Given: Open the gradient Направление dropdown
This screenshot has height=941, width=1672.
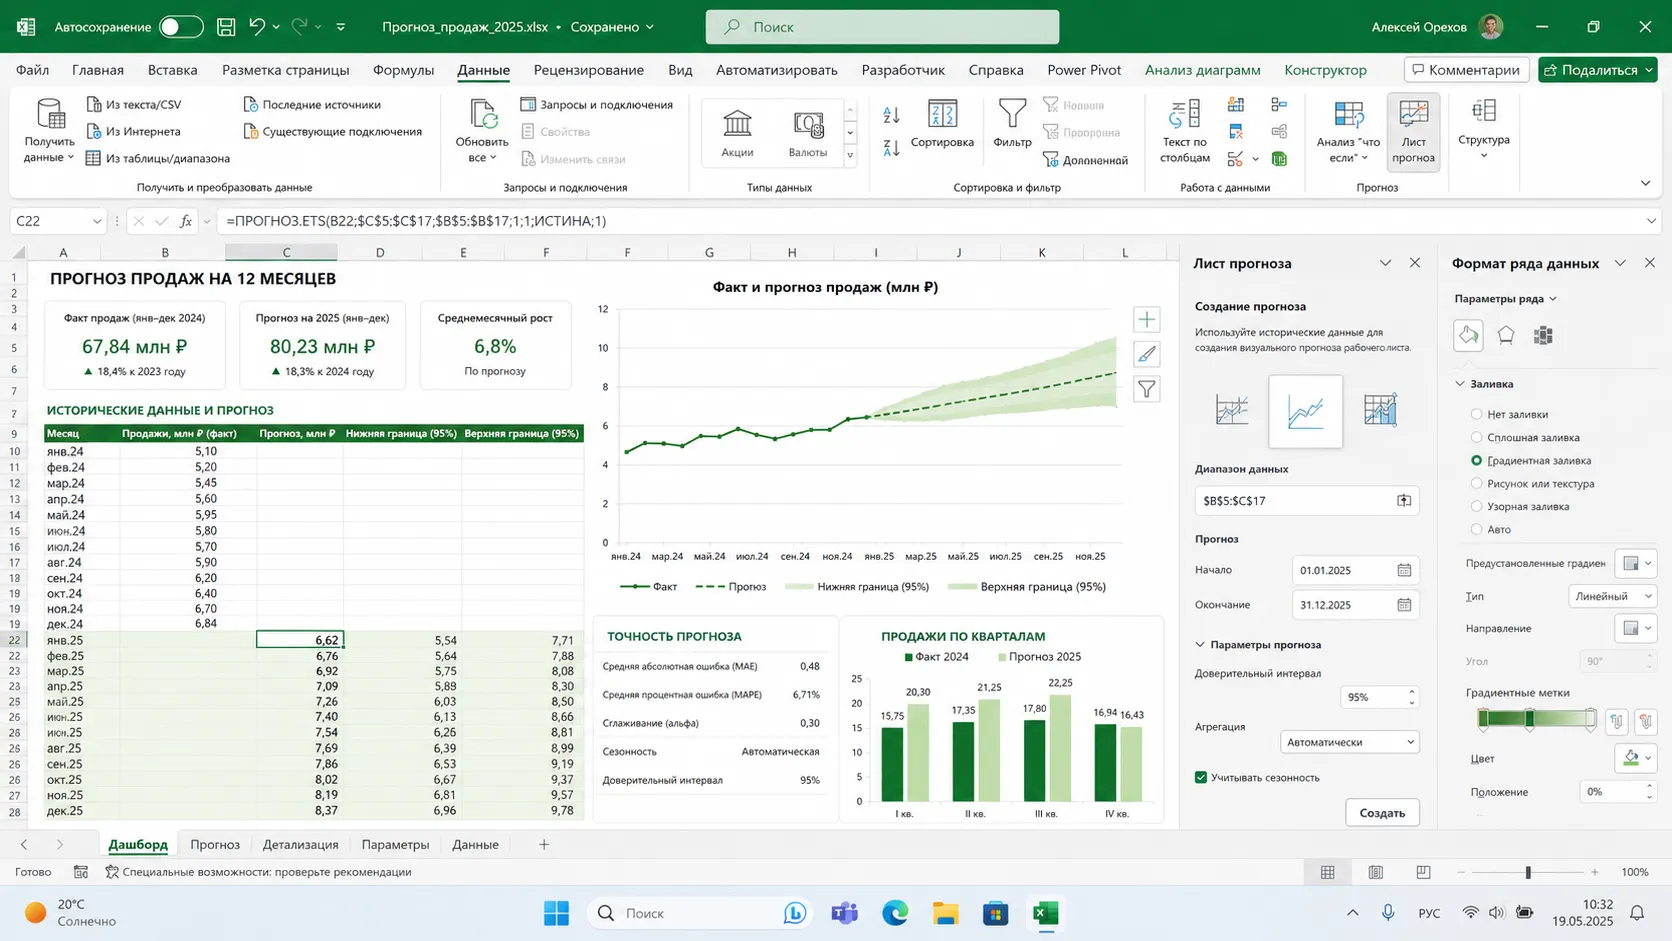Looking at the screenshot, I should click(1636, 628).
